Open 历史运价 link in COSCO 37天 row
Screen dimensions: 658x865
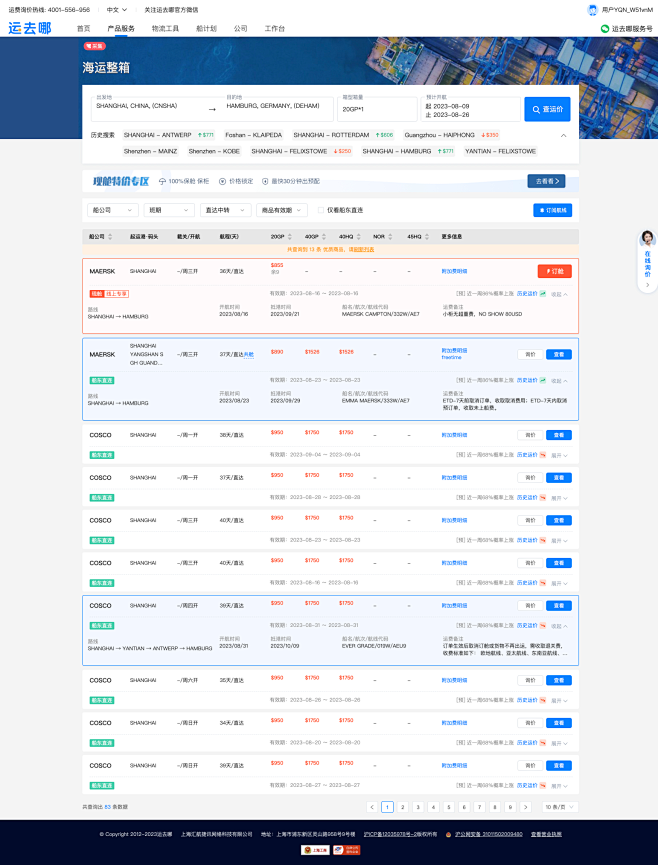click(x=527, y=498)
